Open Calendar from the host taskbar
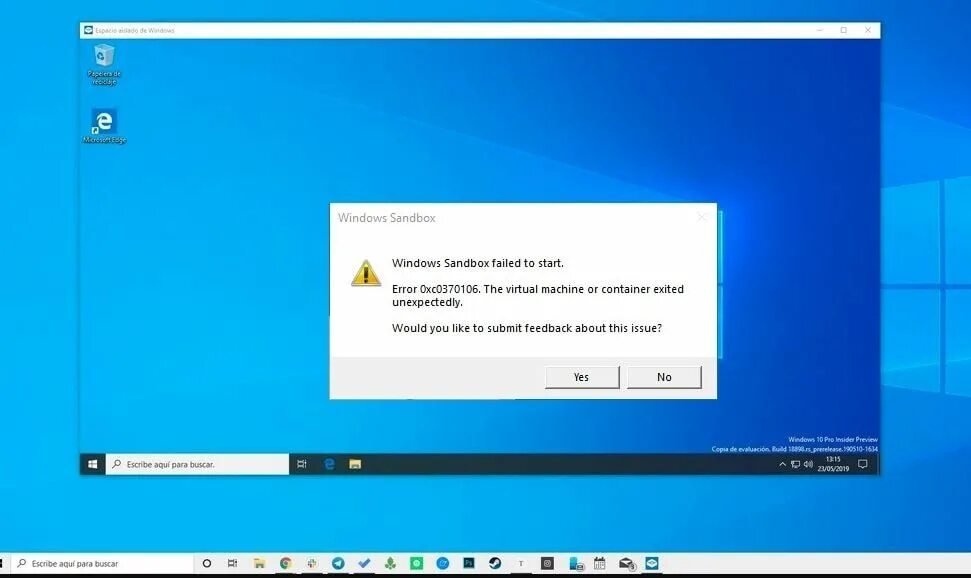Image resolution: width=971 pixels, height=578 pixels. (599, 563)
